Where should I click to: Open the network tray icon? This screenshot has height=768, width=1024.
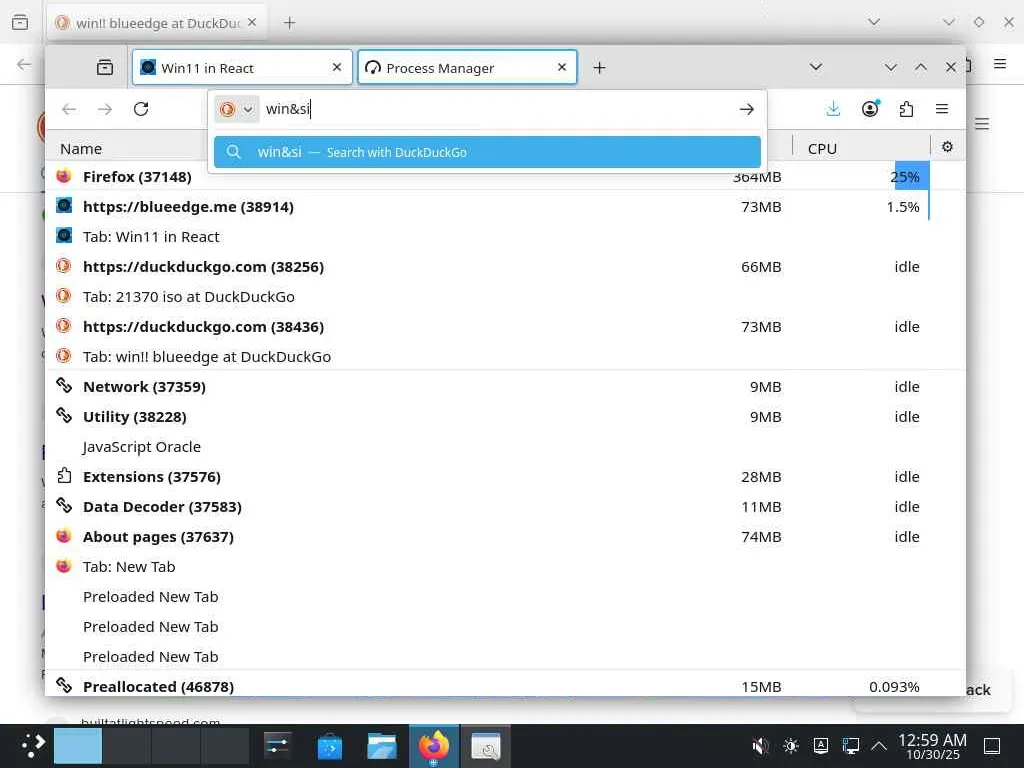click(x=850, y=745)
